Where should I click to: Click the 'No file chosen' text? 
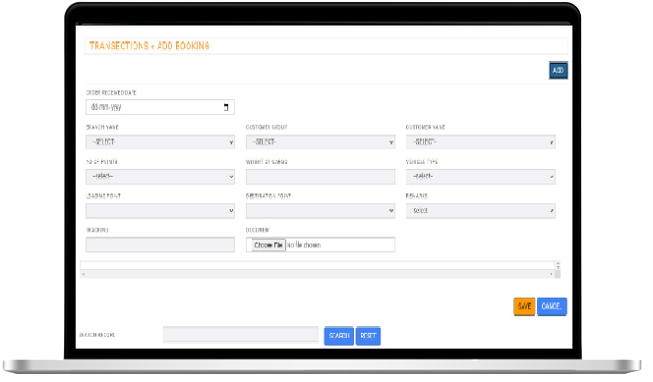tap(304, 245)
